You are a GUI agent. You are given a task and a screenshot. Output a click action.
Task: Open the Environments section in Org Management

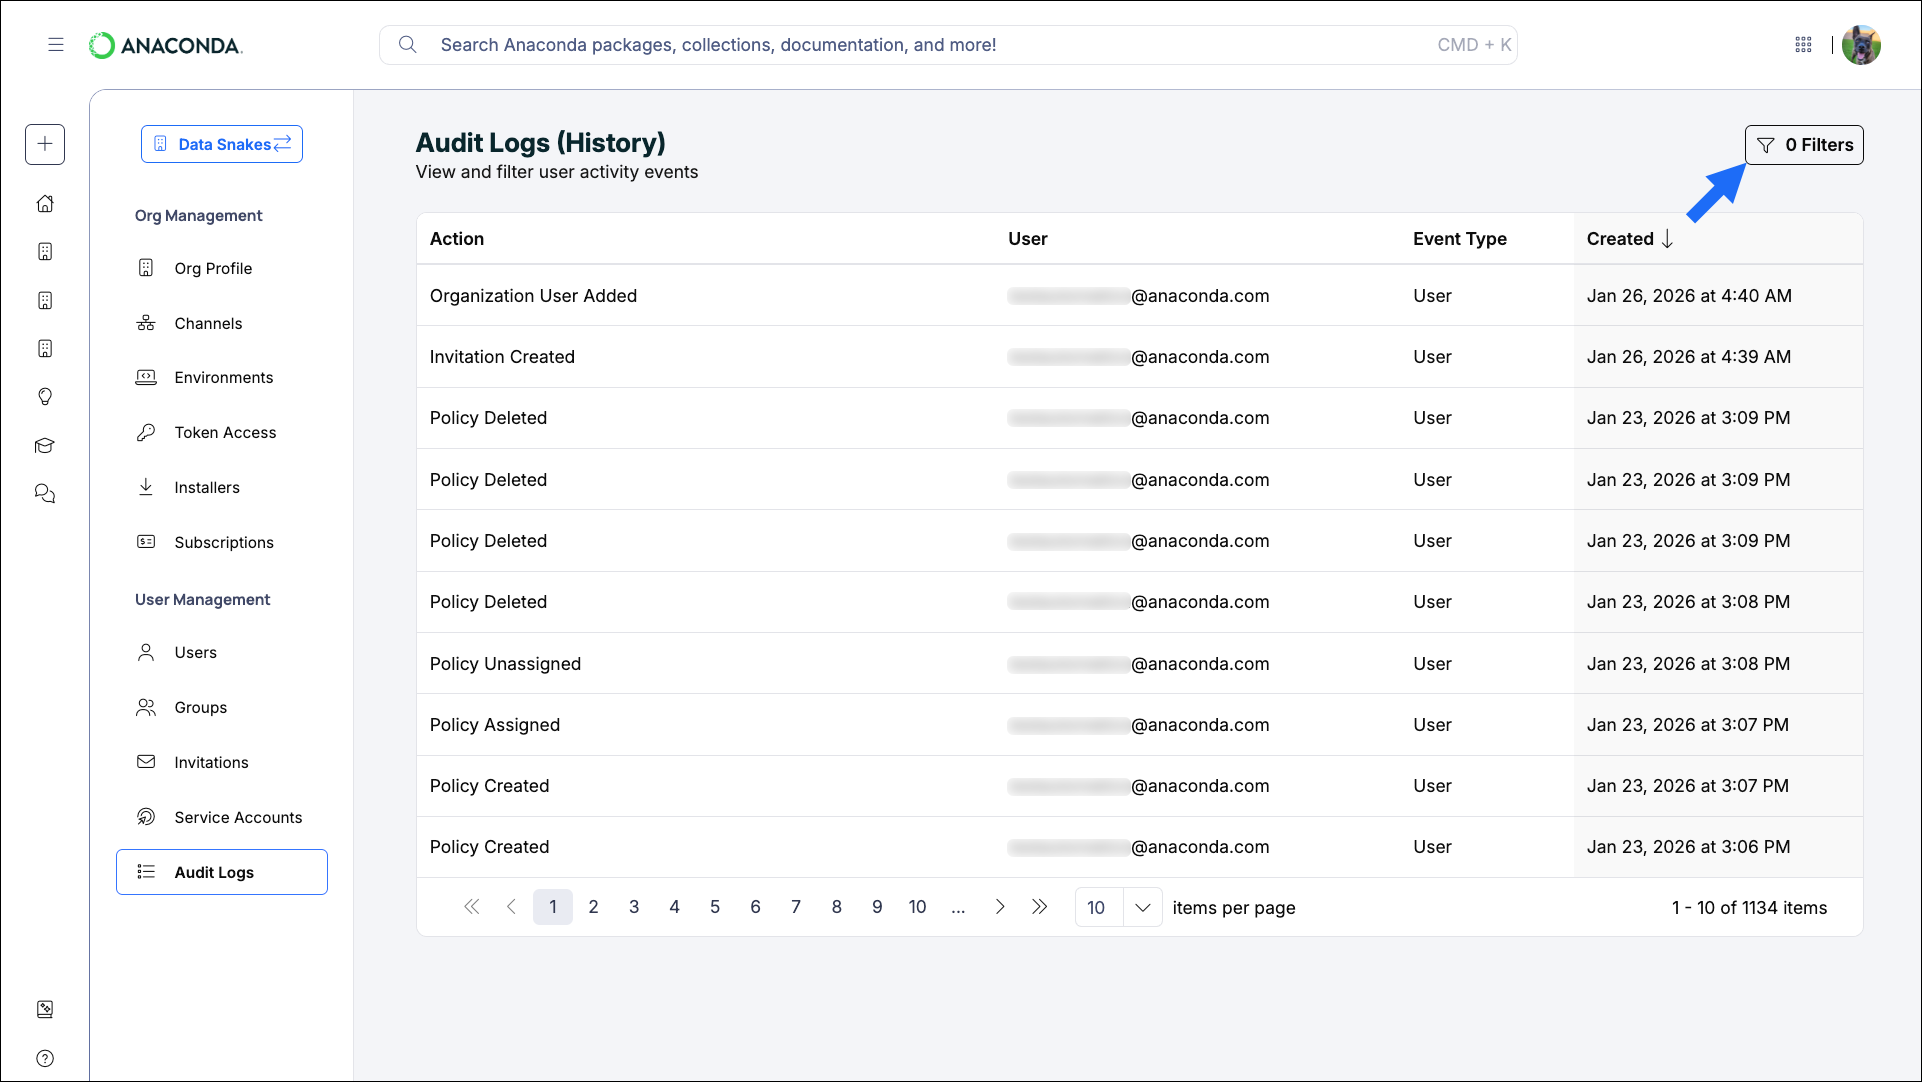click(223, 377)
